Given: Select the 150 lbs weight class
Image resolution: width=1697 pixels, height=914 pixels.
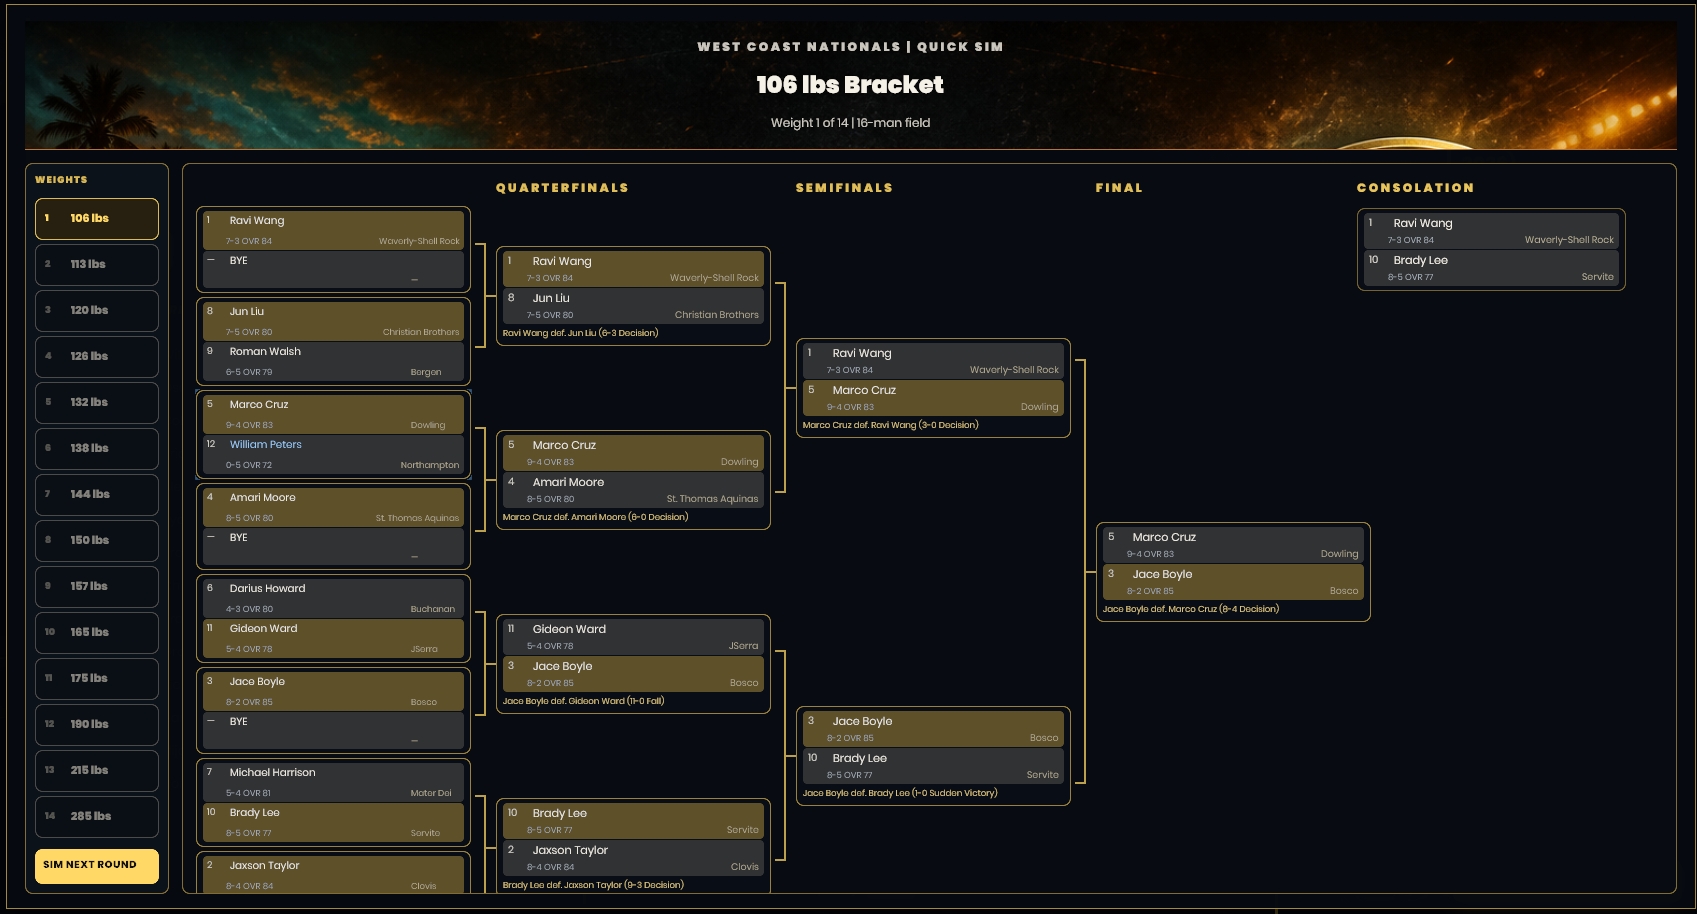Looking at the screenshot, I should (97, 541).
